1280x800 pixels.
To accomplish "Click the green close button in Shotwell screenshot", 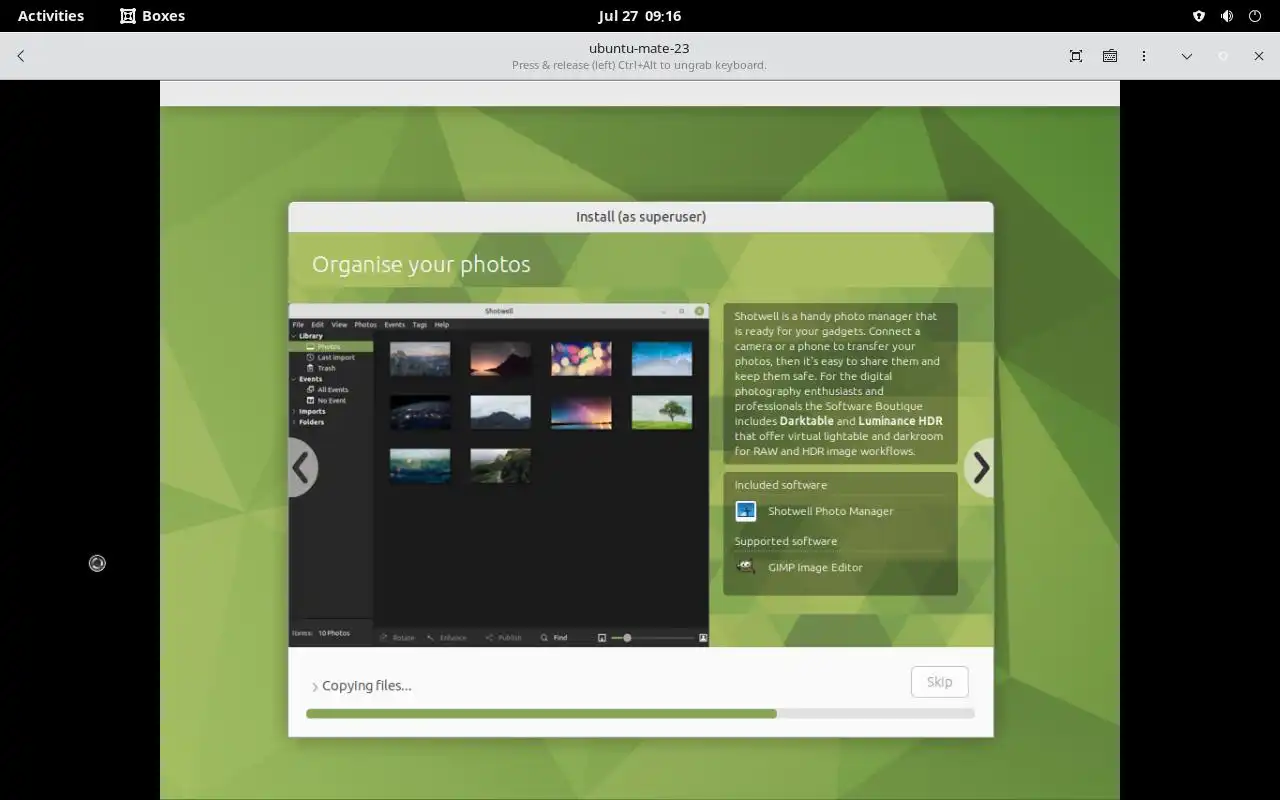I will (x=699, y=311).
